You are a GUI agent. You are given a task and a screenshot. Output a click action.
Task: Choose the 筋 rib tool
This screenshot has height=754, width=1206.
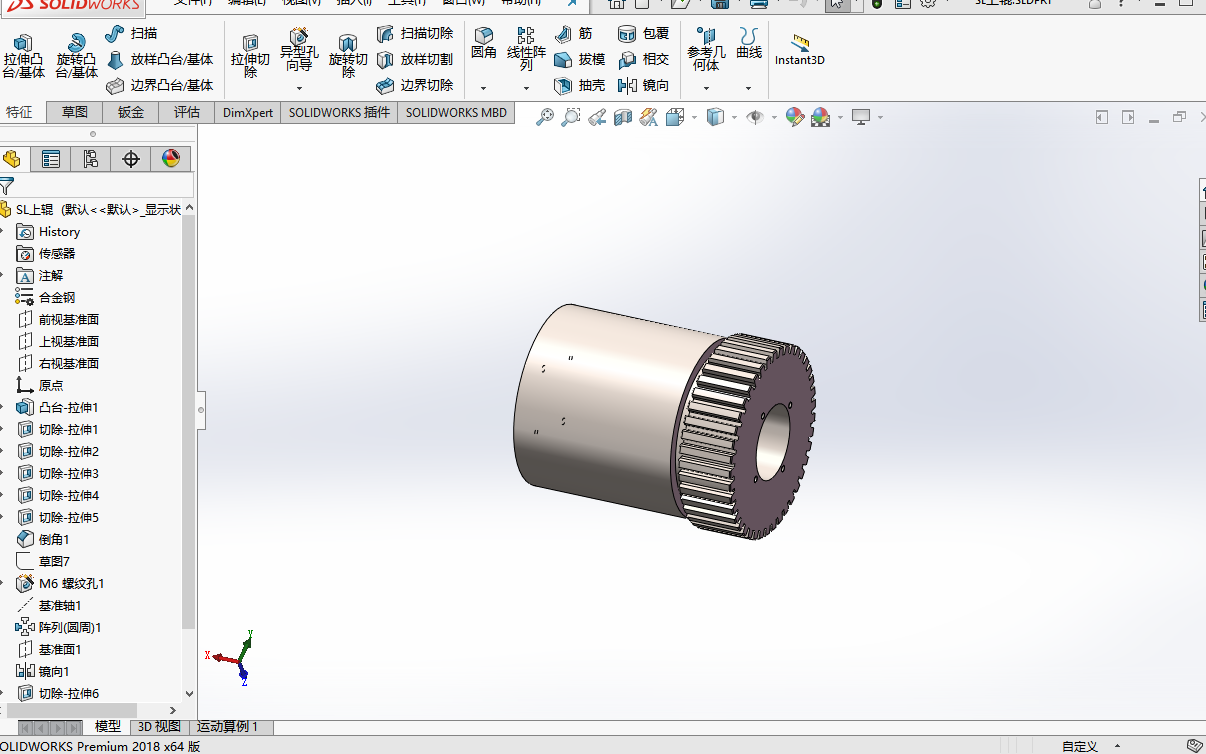[x=573, y=33]
